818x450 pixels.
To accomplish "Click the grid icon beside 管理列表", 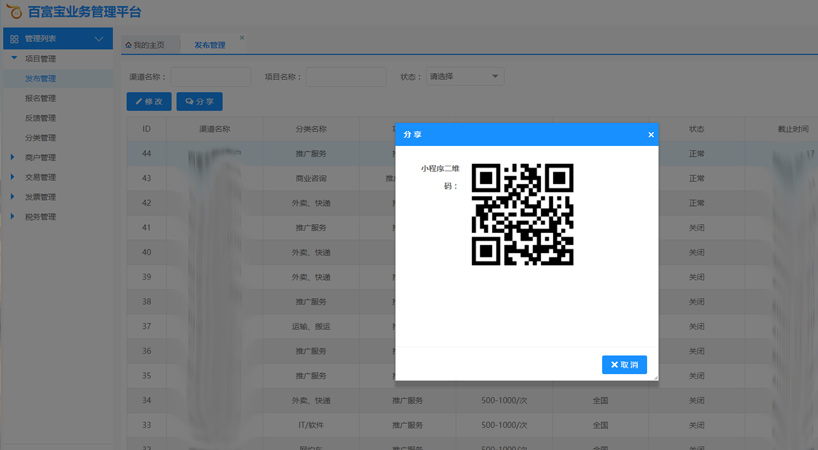I will (x=14, y=39).
